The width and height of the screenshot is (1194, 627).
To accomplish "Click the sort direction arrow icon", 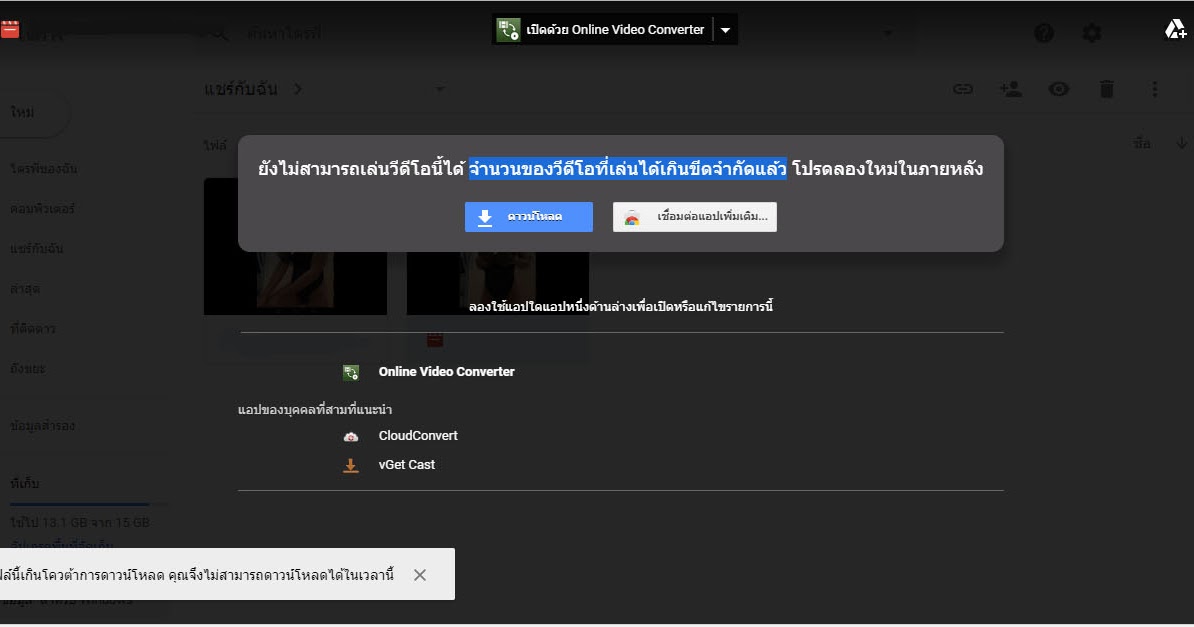I will pos(1181,143).
